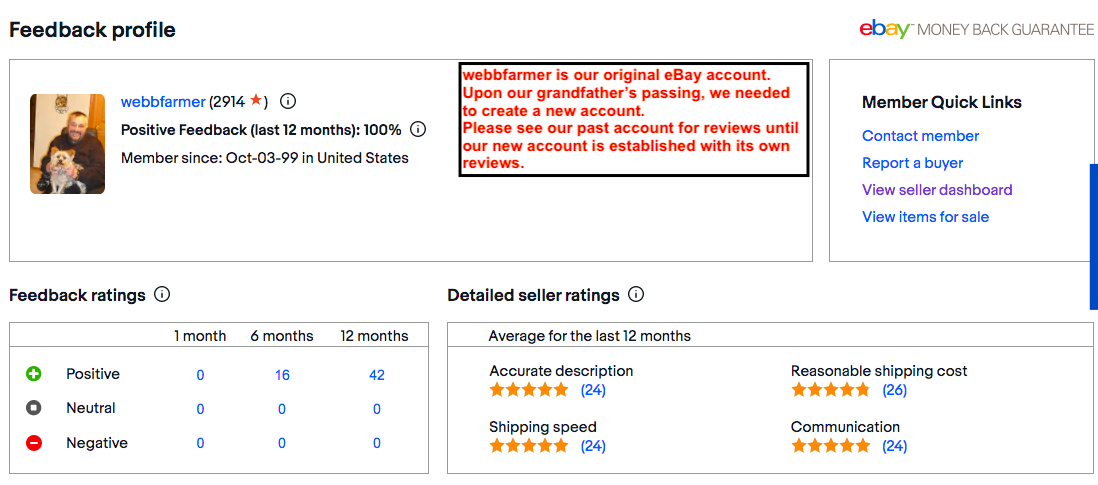Click info icon next to webbfarmer score
This screenshot has width=1098, height=485.
click(x=288, y=101)
